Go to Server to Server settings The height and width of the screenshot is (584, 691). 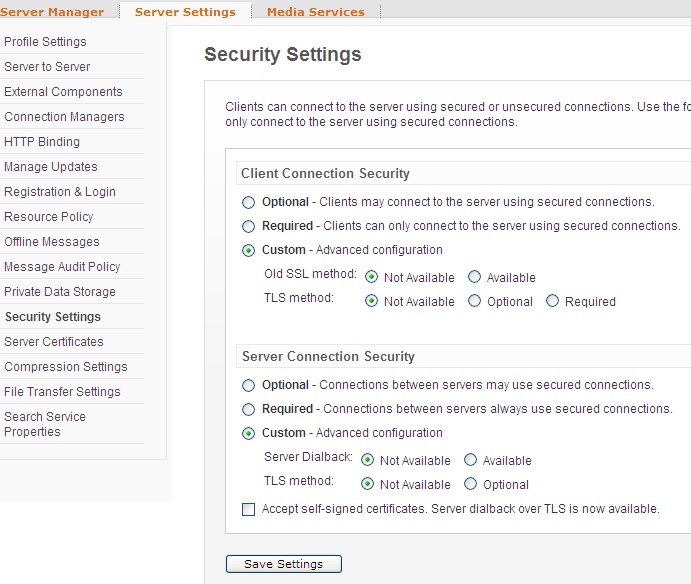47,67
